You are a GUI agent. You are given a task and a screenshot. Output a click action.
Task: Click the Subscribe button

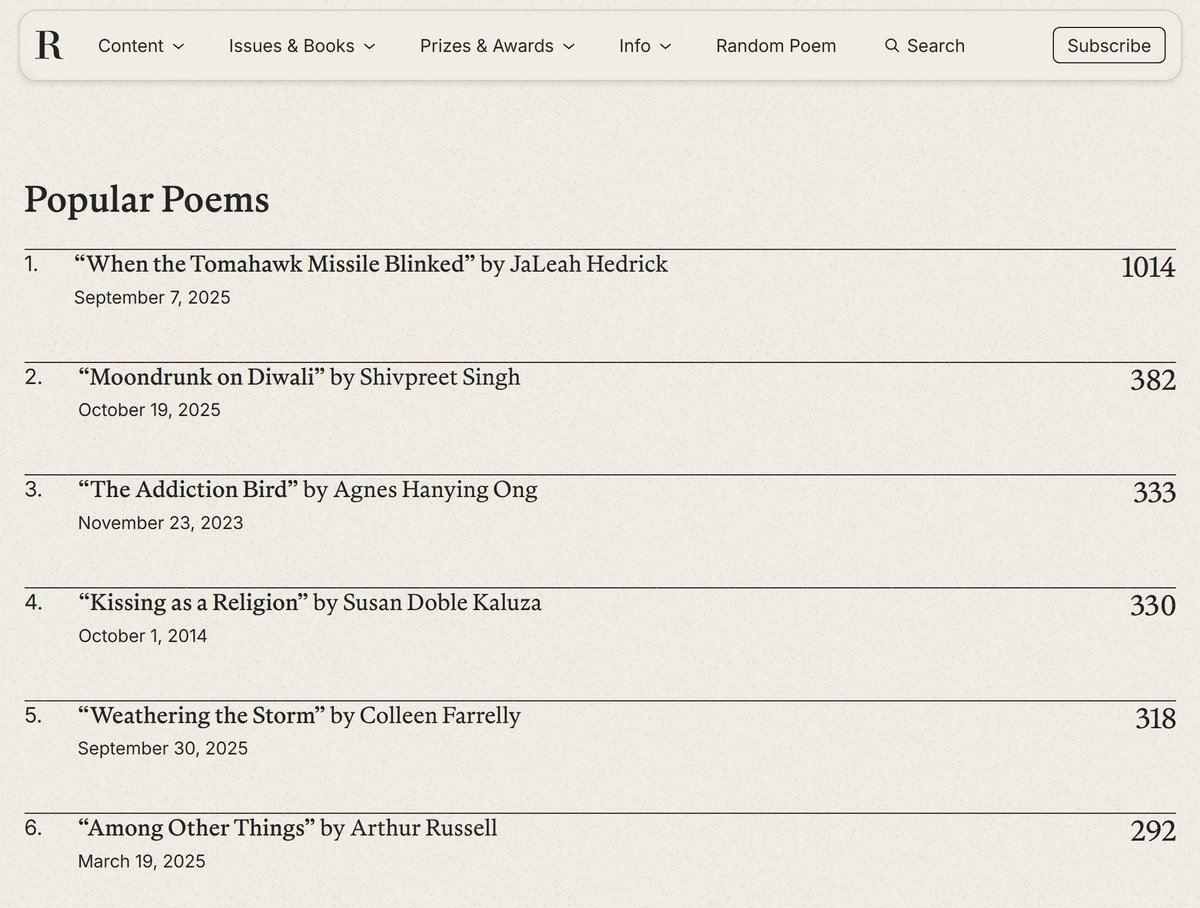coord(1109,46)
